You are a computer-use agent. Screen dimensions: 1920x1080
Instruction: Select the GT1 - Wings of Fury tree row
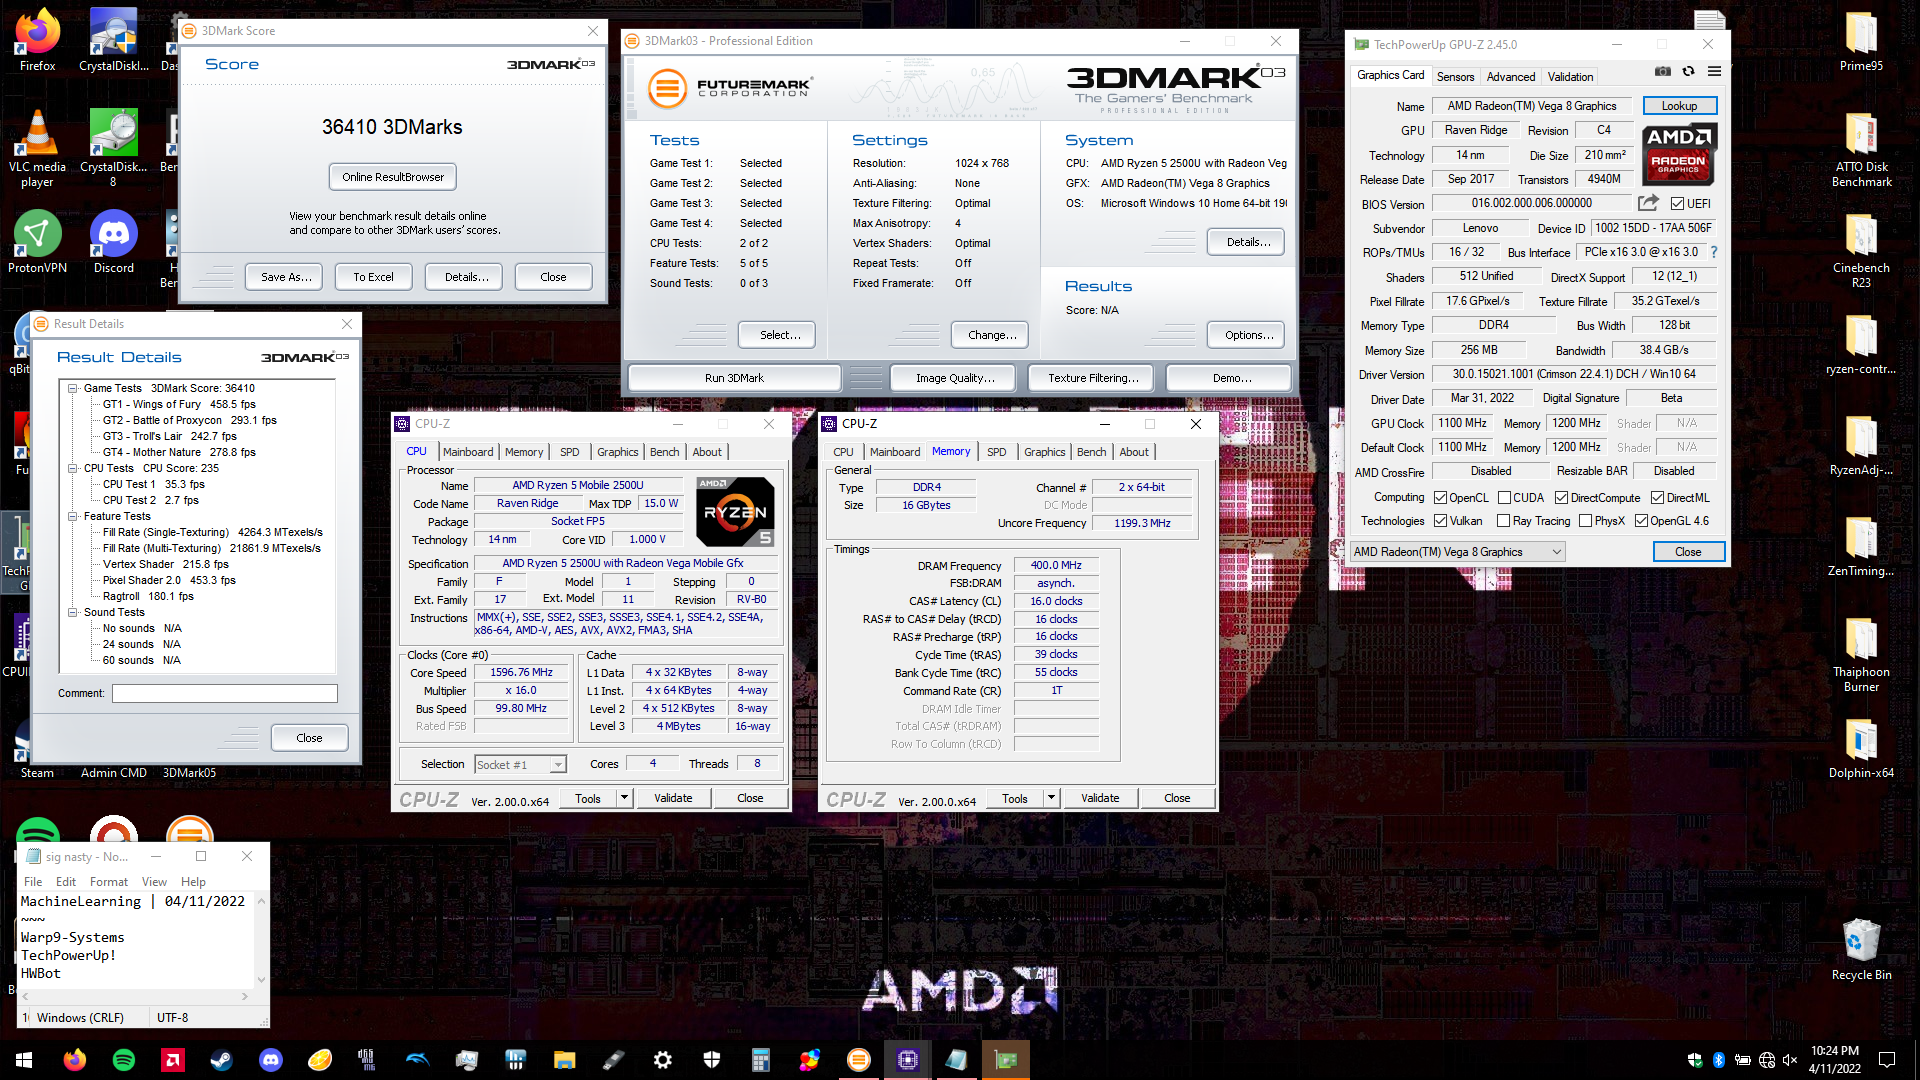(x=179, y=405)
